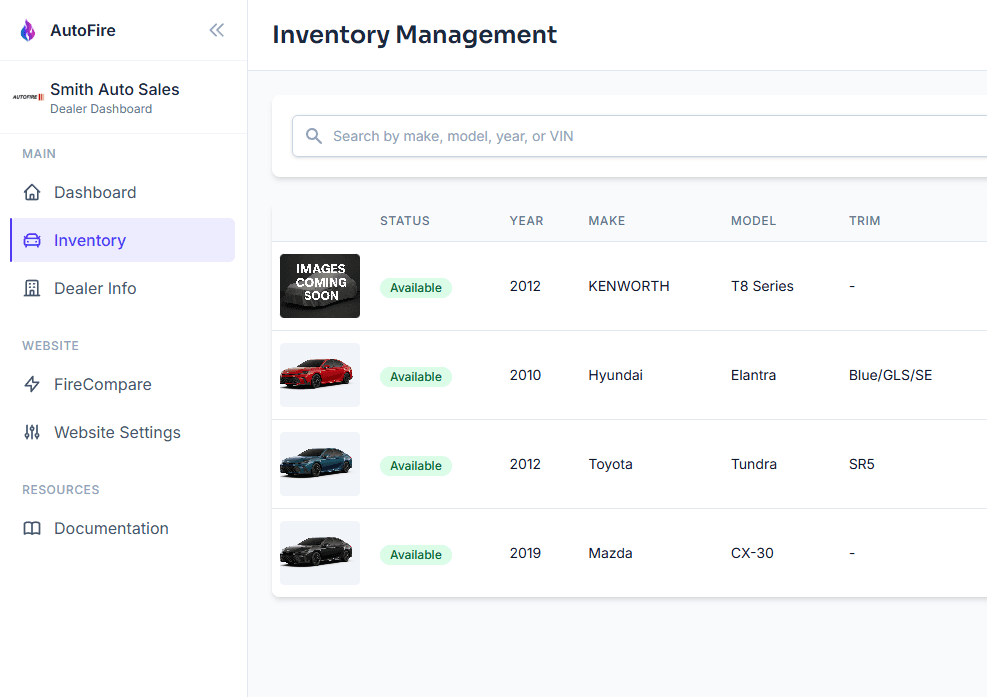Click the Smith Auto Sales dealer logo
987x697 pixels.
coord(28,97)
